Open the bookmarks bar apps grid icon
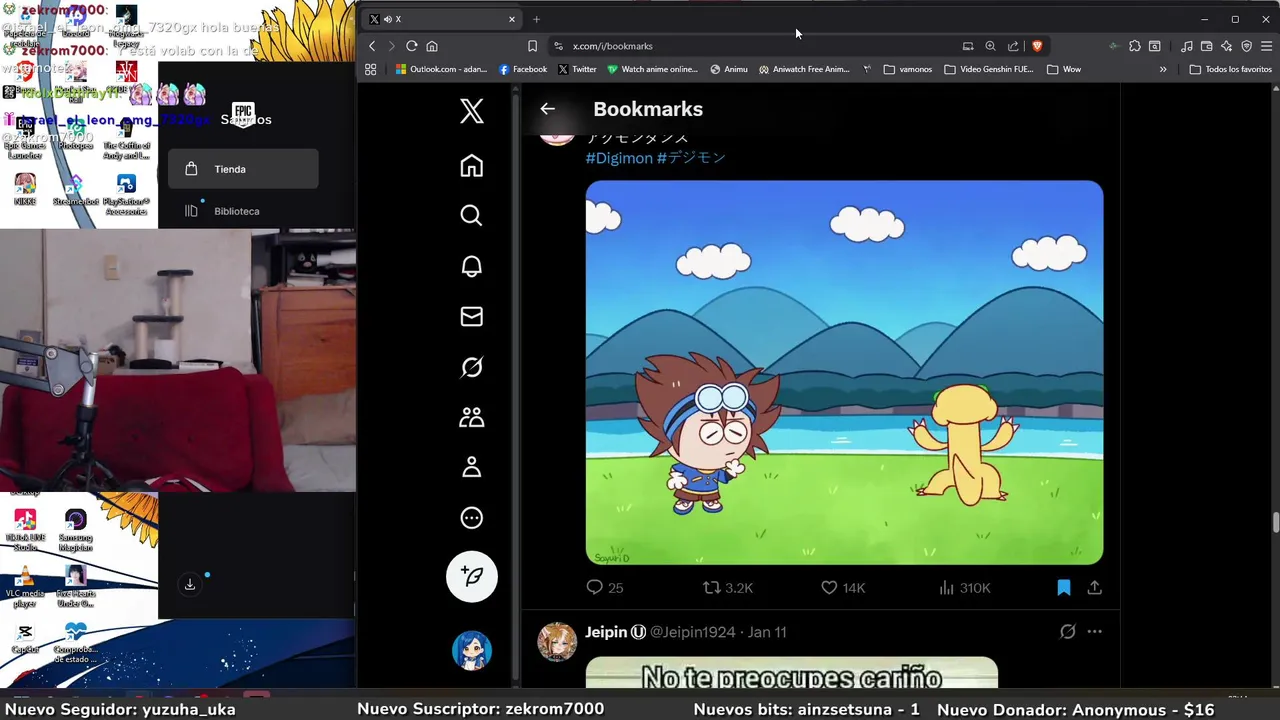1280x720 pixels. [x=370, y=69]
